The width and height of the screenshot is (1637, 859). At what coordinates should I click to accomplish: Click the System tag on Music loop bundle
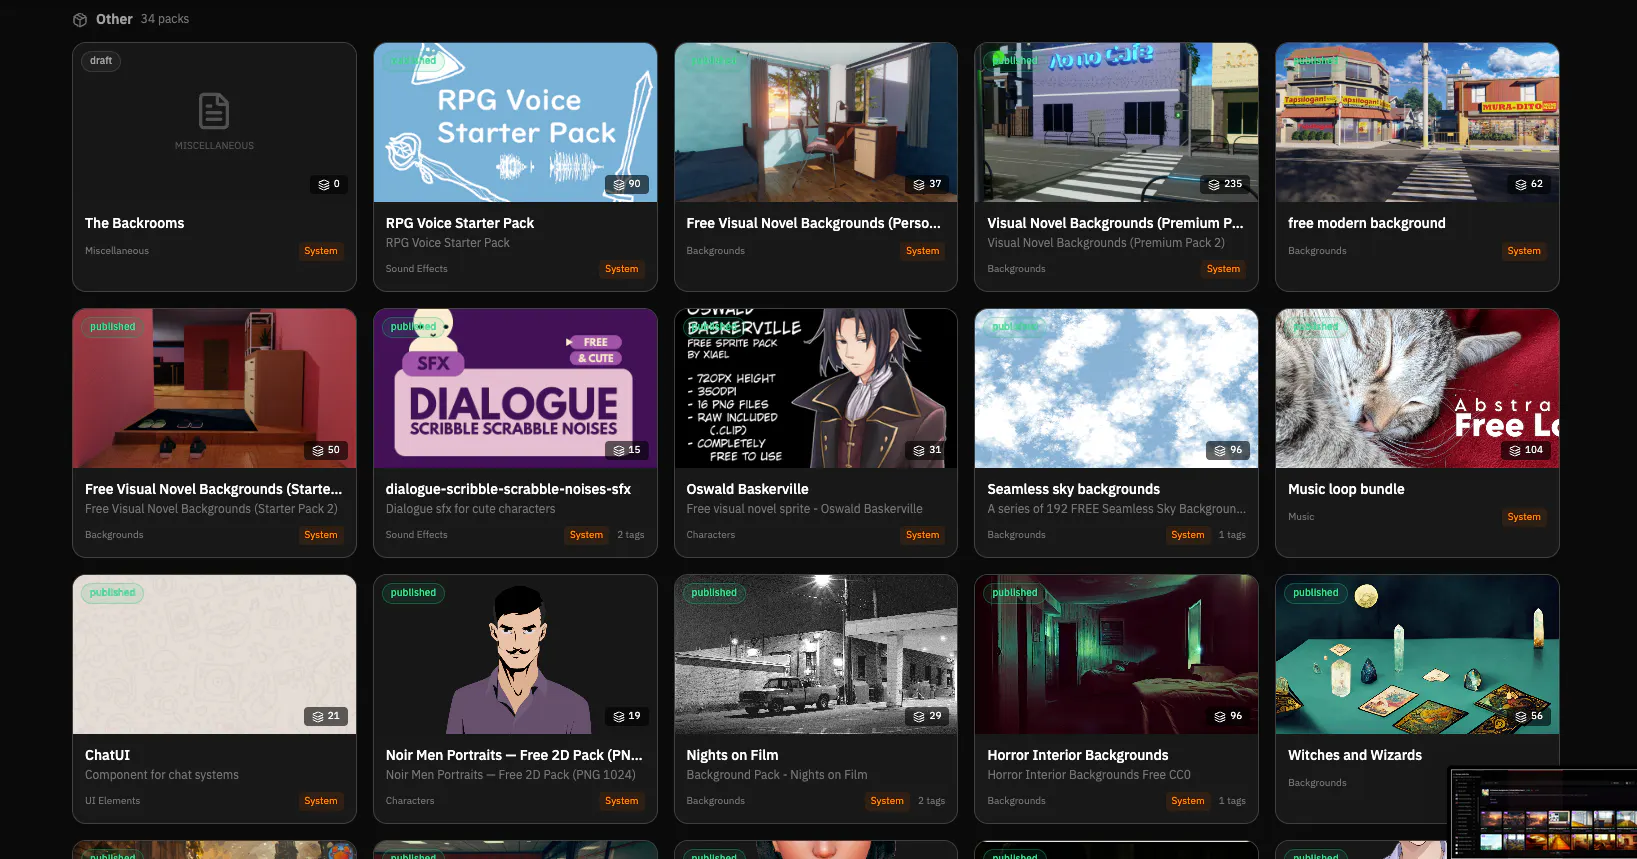pyautogui.click(x=1524, y=517)
